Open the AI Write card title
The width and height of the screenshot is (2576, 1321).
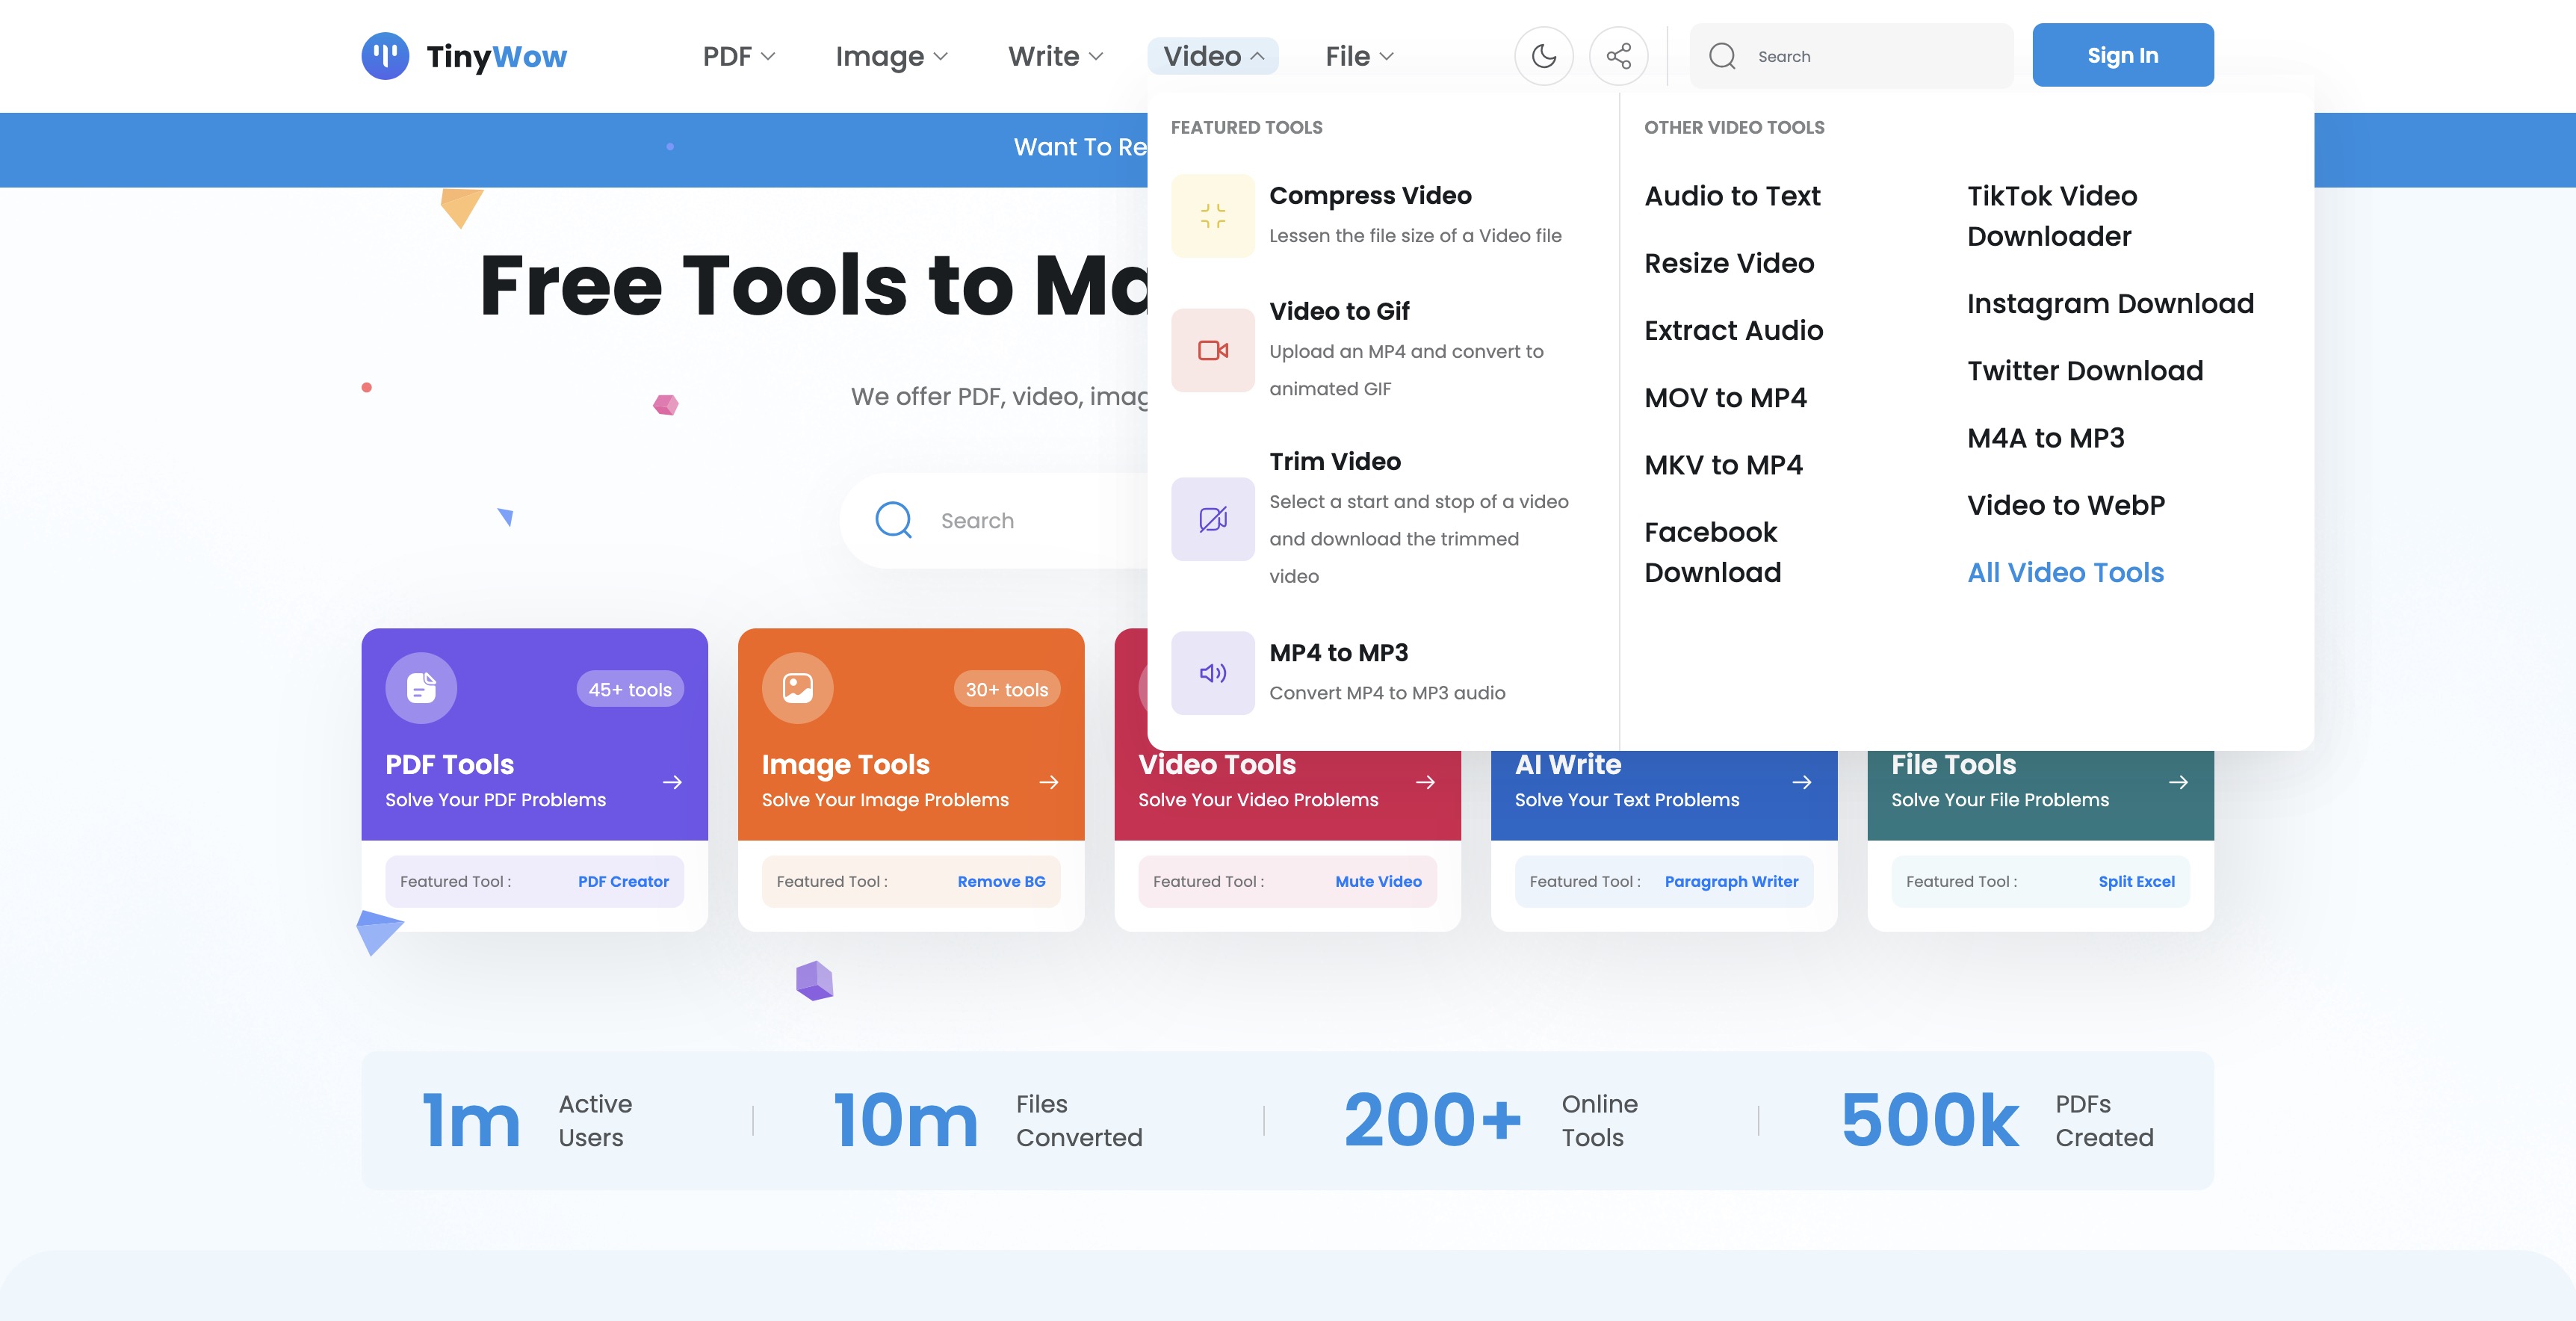tap(1567, 764)
